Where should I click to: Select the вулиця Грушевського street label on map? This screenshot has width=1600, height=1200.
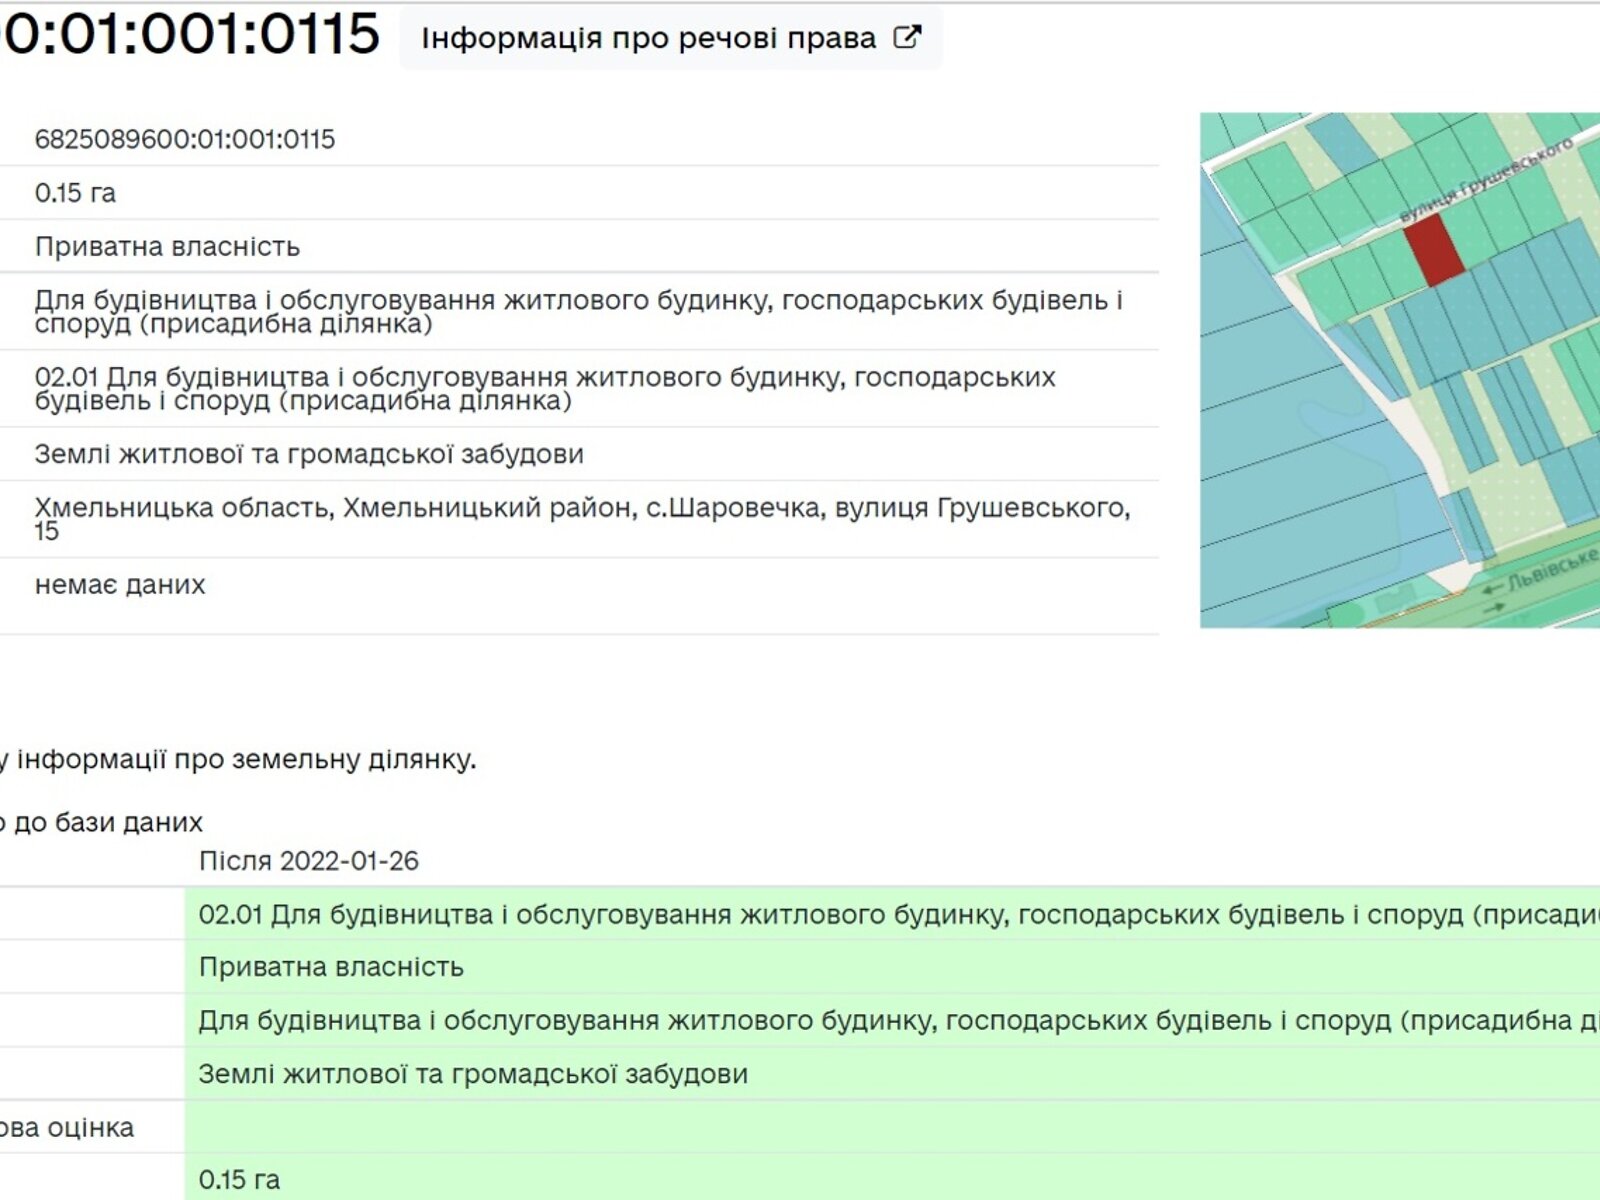[1484, 181]
